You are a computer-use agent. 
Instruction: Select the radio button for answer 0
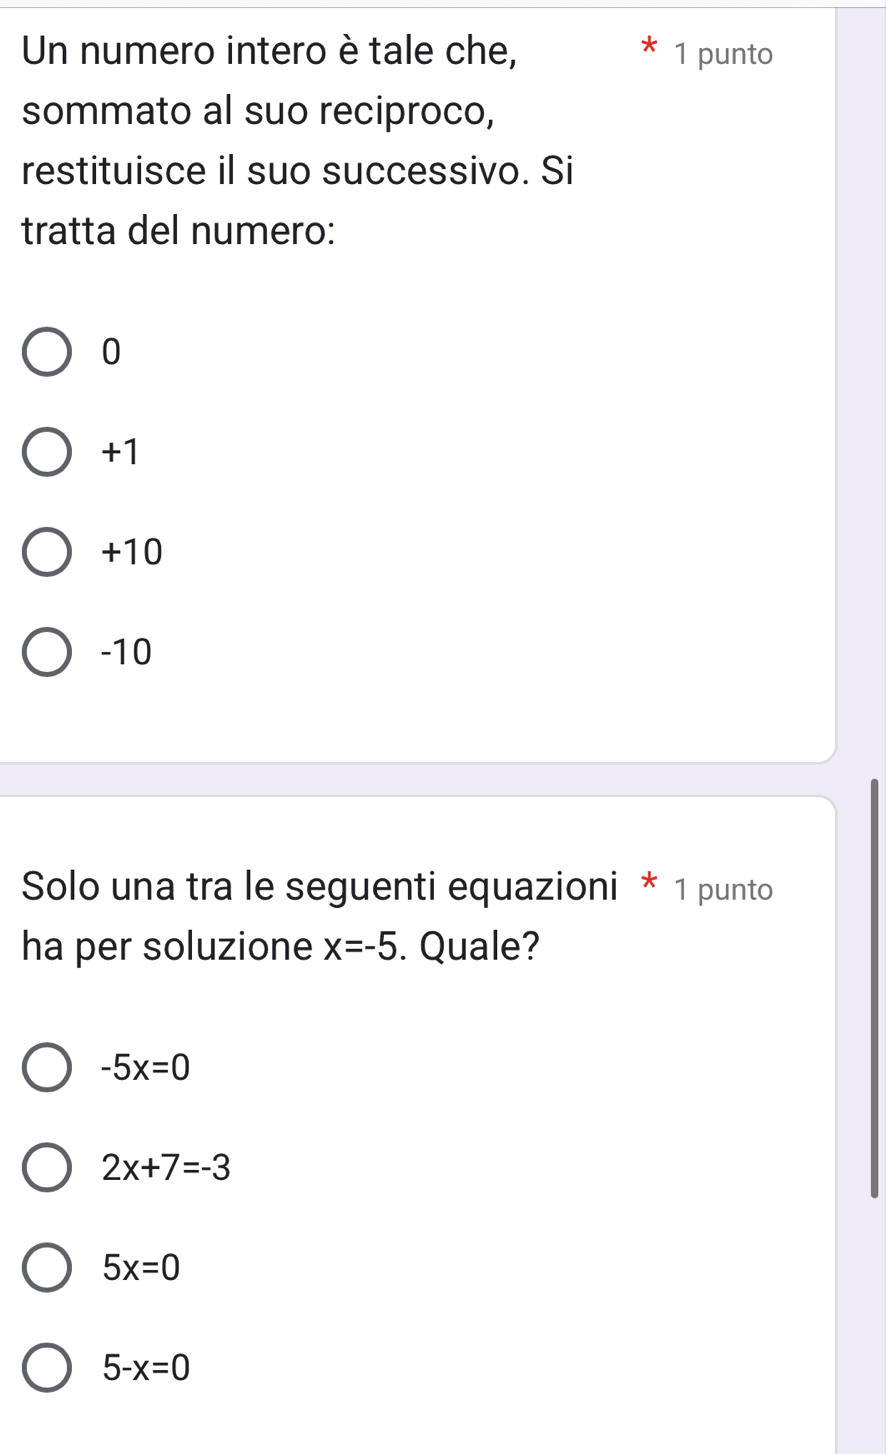point(47,352)
